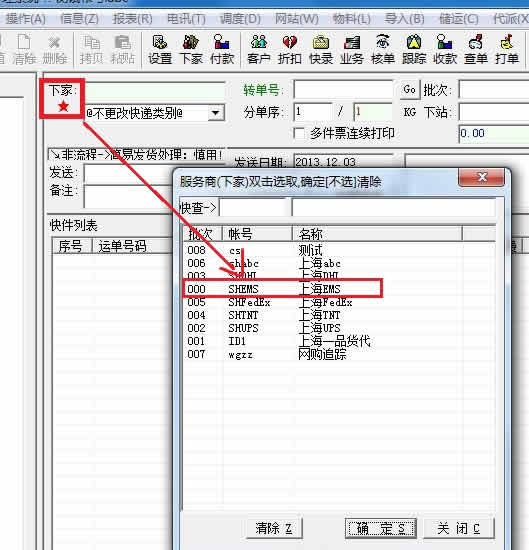Select the 网购追踪 row
529x550 pixels.
(339, 354)
